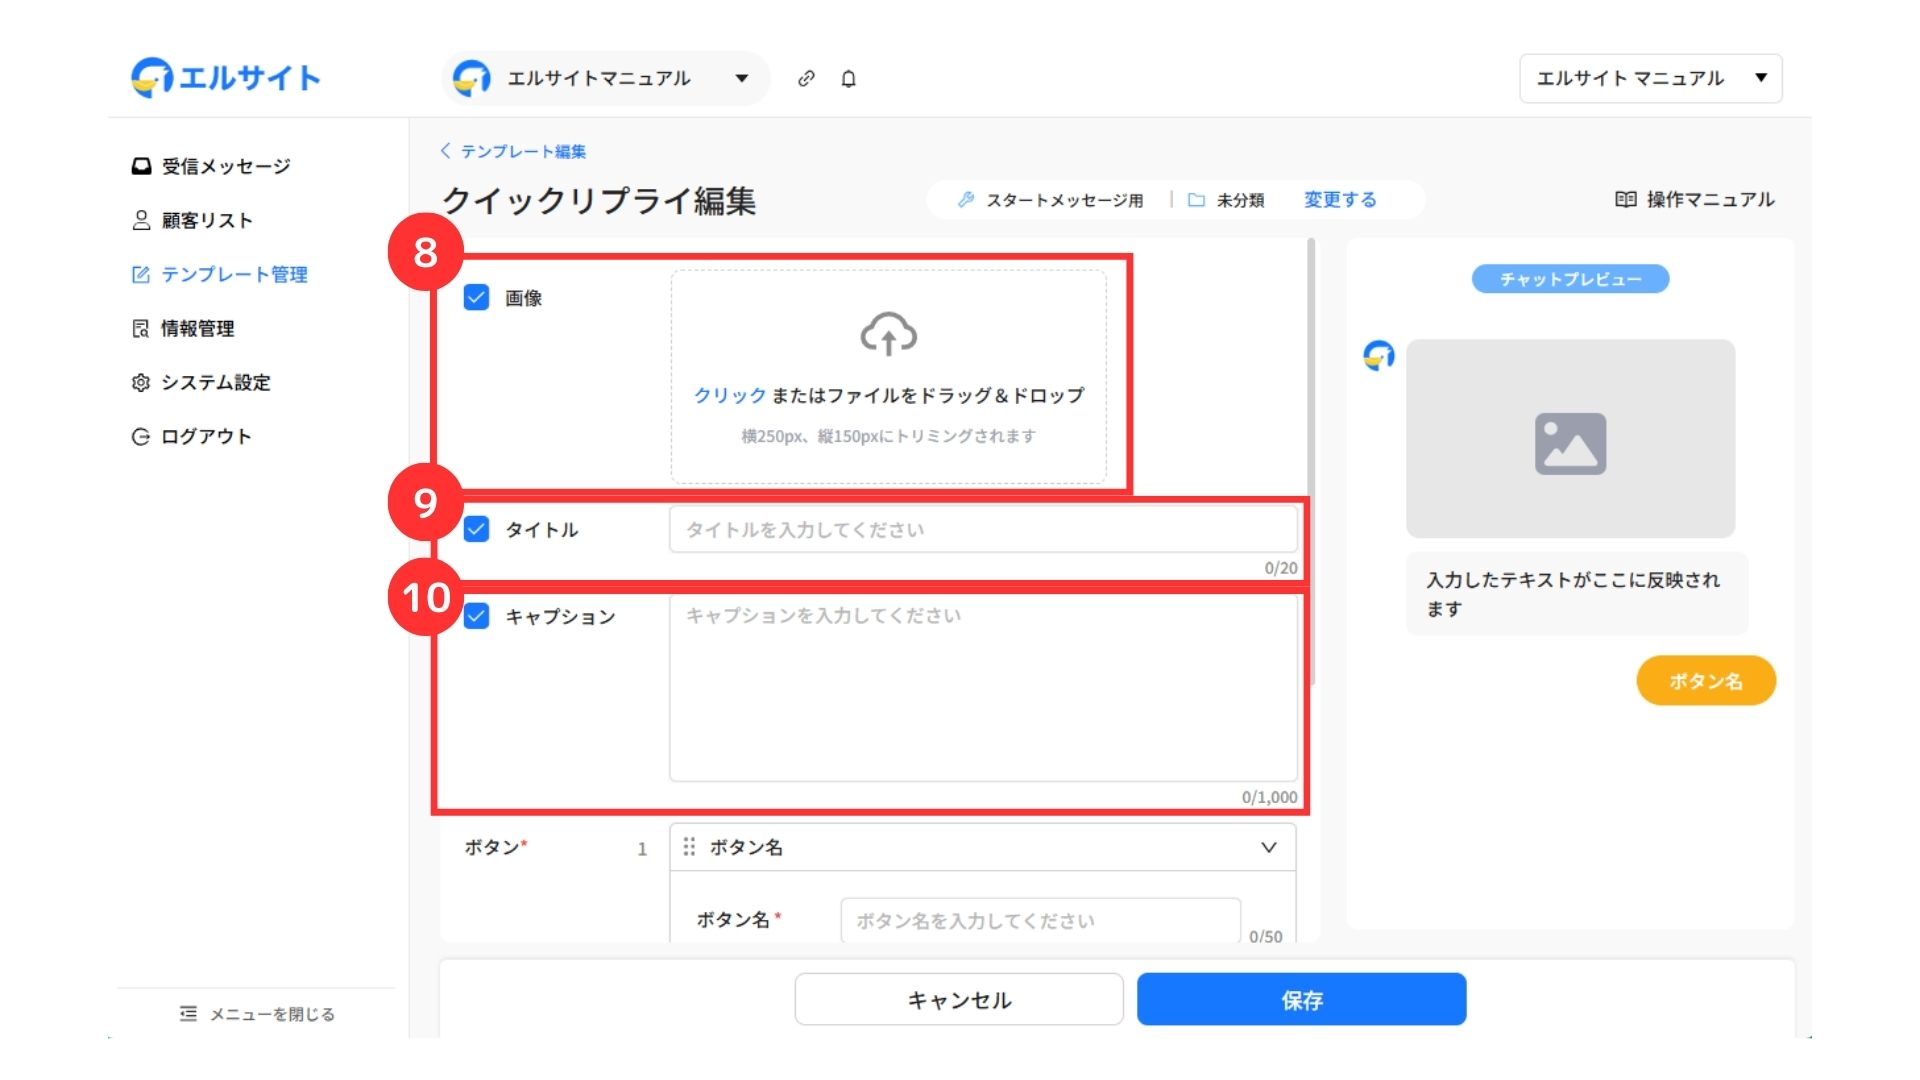The width and height of the screenshot is (1920, 1080).
Task: Go to システム設定 menu item
Action: coord(215,382)
